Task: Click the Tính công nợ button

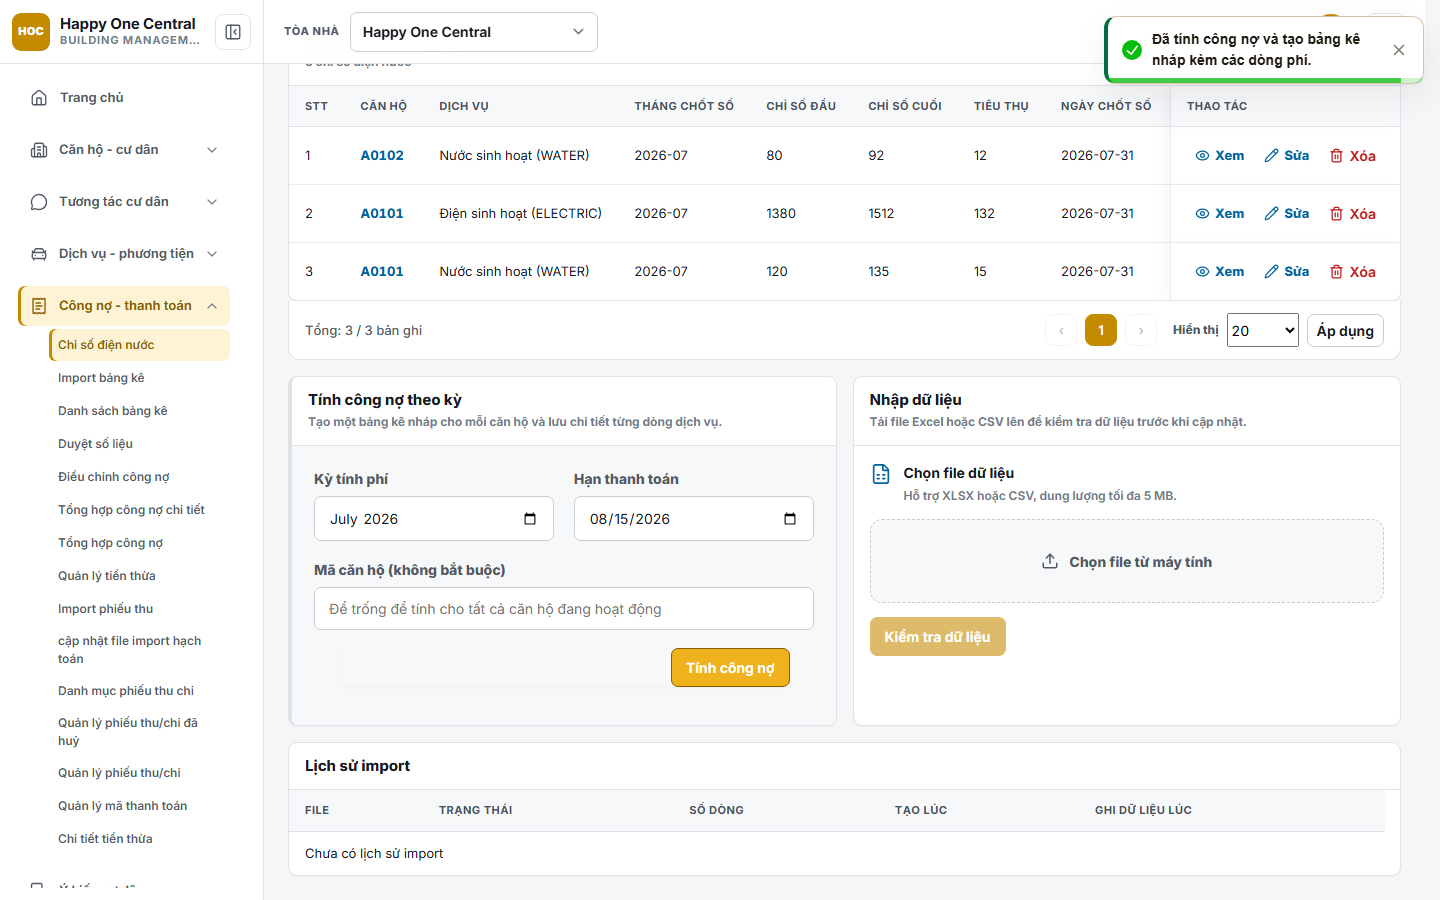Action: pyautogui.click(x=730, y=668)
